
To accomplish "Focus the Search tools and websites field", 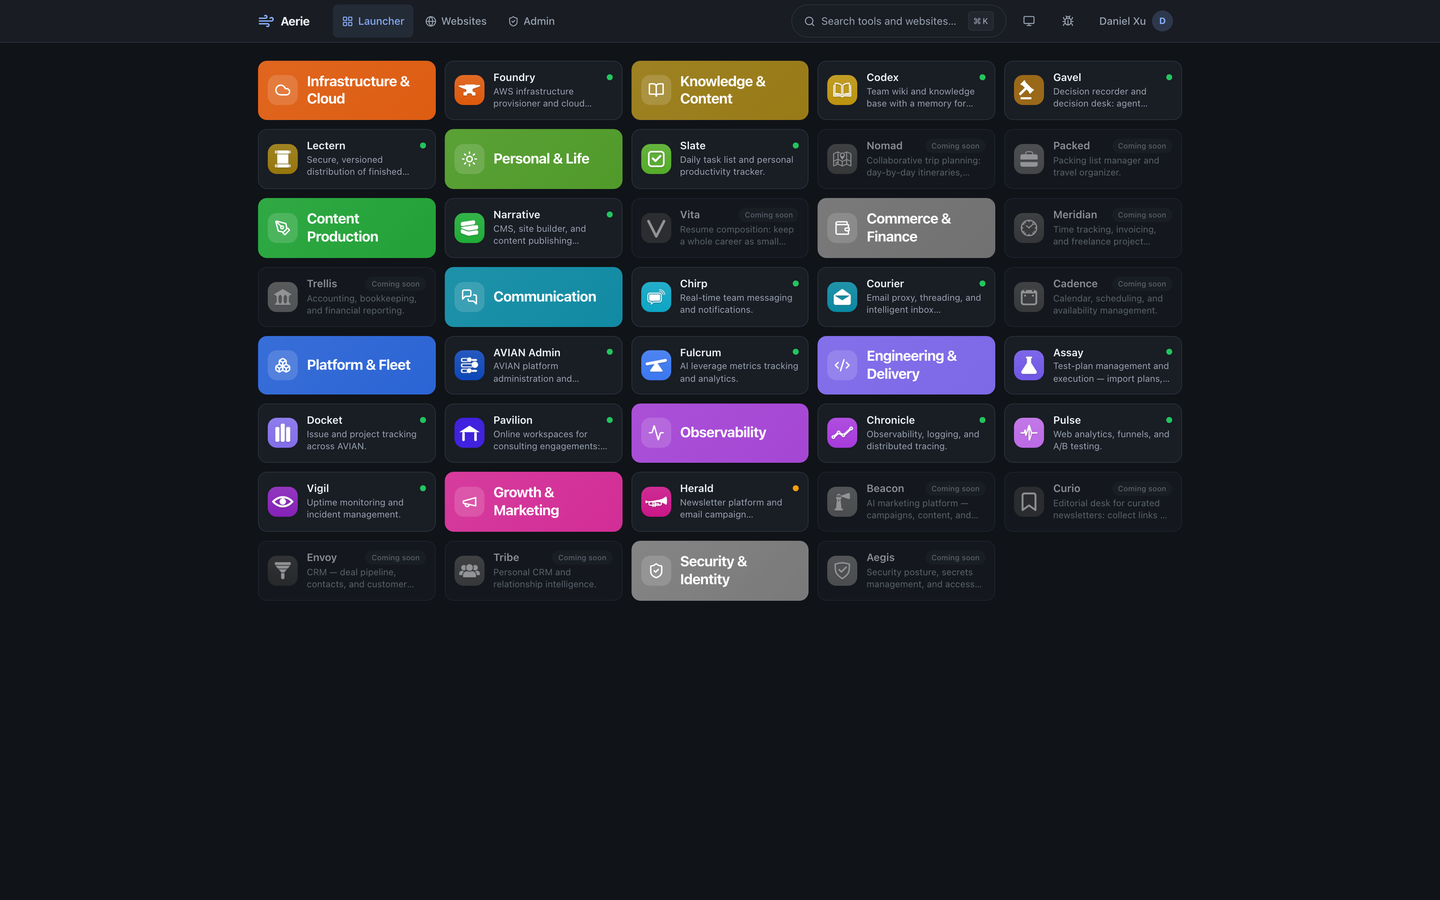I will [898, 21].
